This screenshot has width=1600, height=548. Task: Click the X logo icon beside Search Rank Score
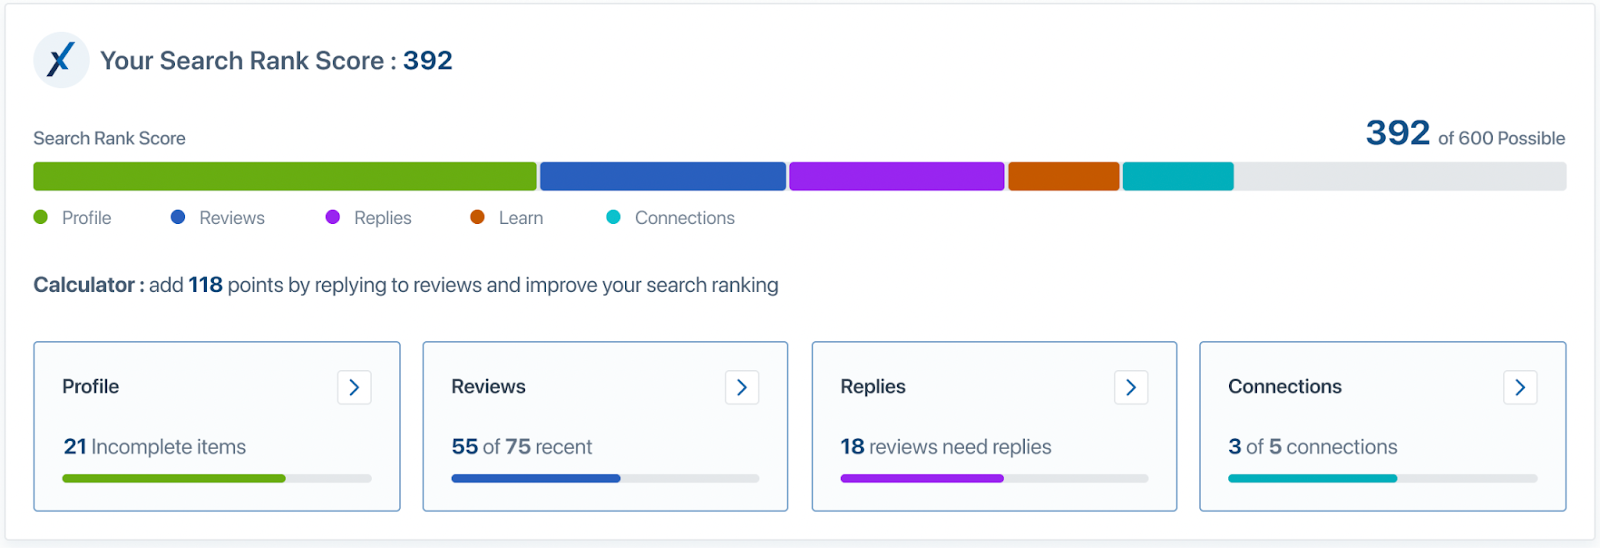pyautogui.click(x=61, y=60)
